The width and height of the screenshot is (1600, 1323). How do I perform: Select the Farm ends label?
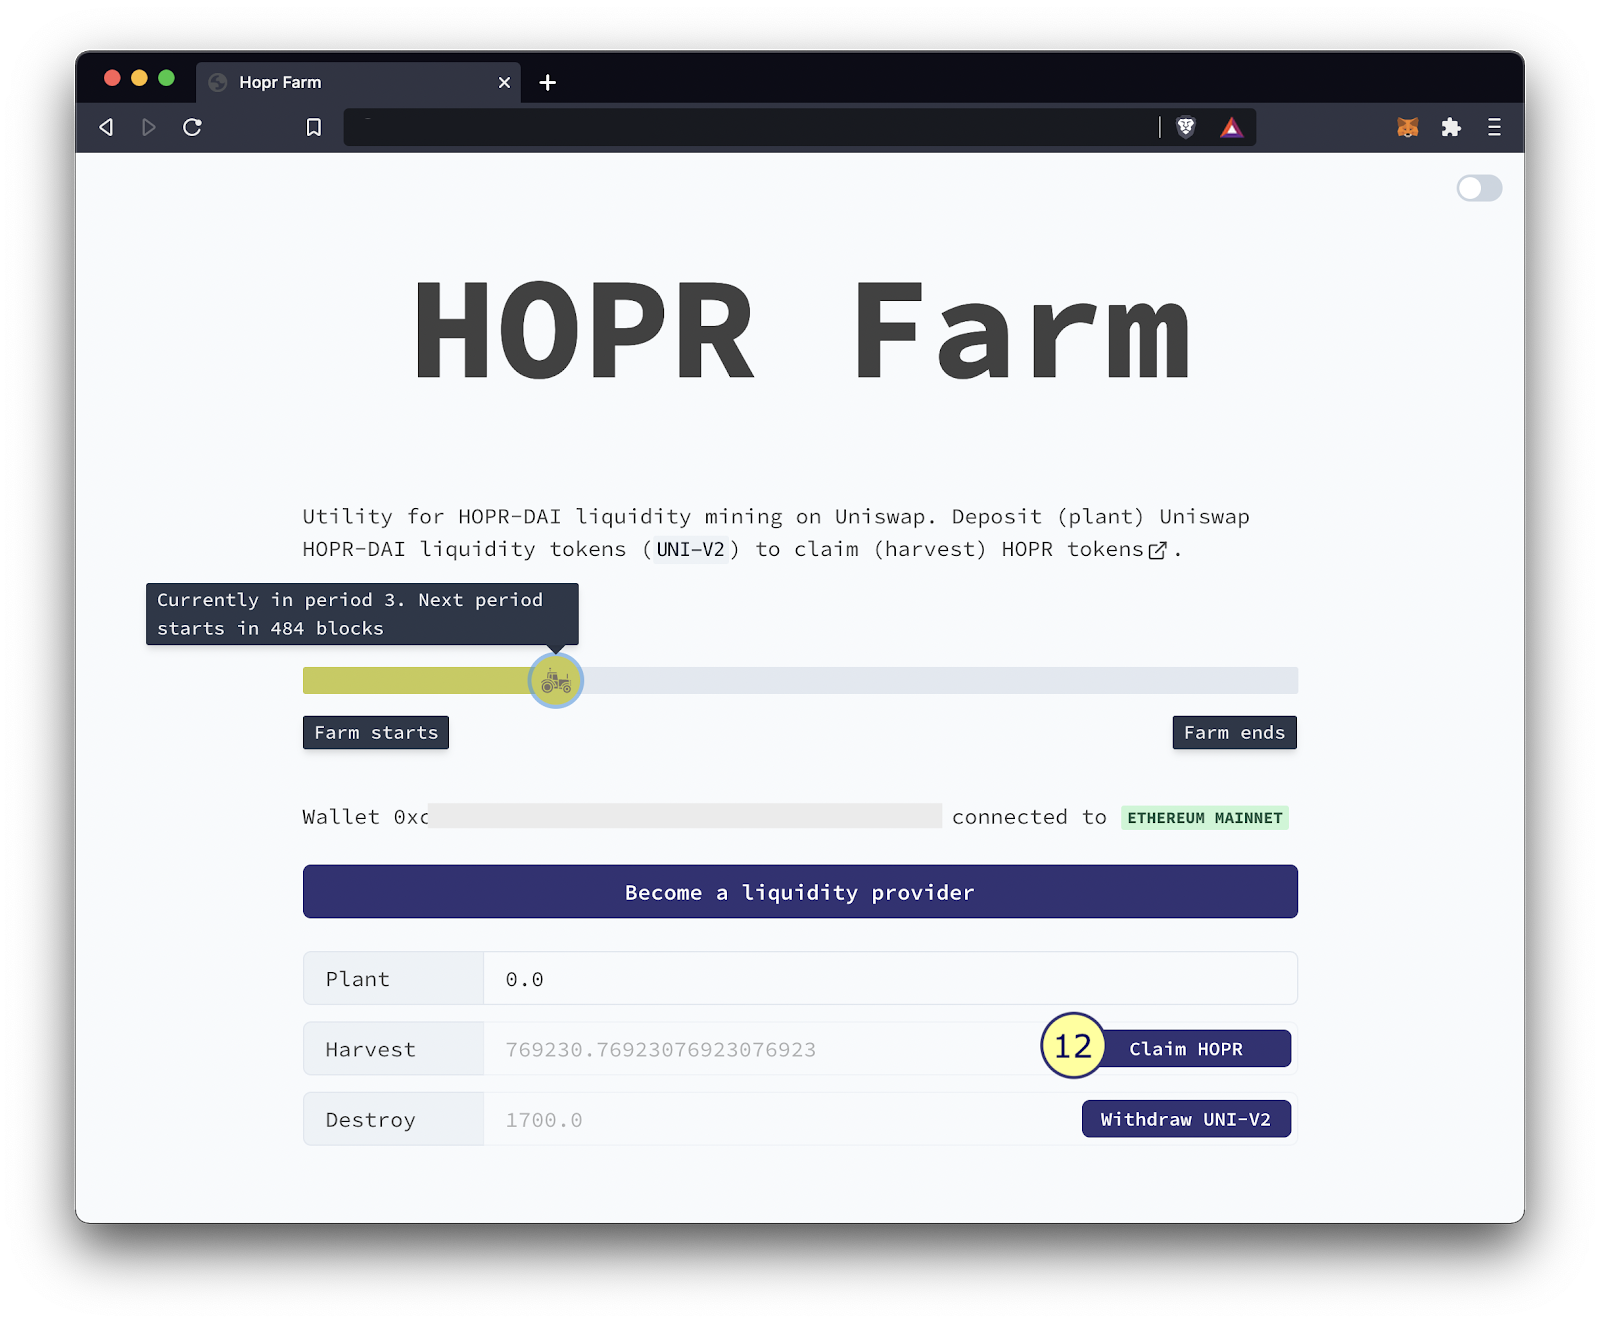(1234, 732)
